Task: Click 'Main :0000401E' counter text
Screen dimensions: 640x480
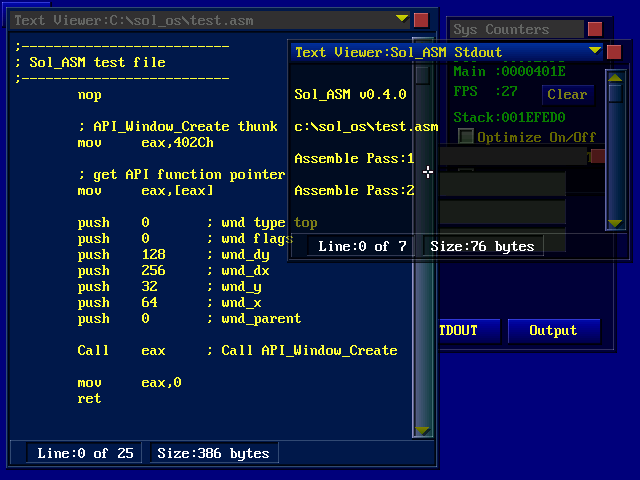Action: [509, 72]
